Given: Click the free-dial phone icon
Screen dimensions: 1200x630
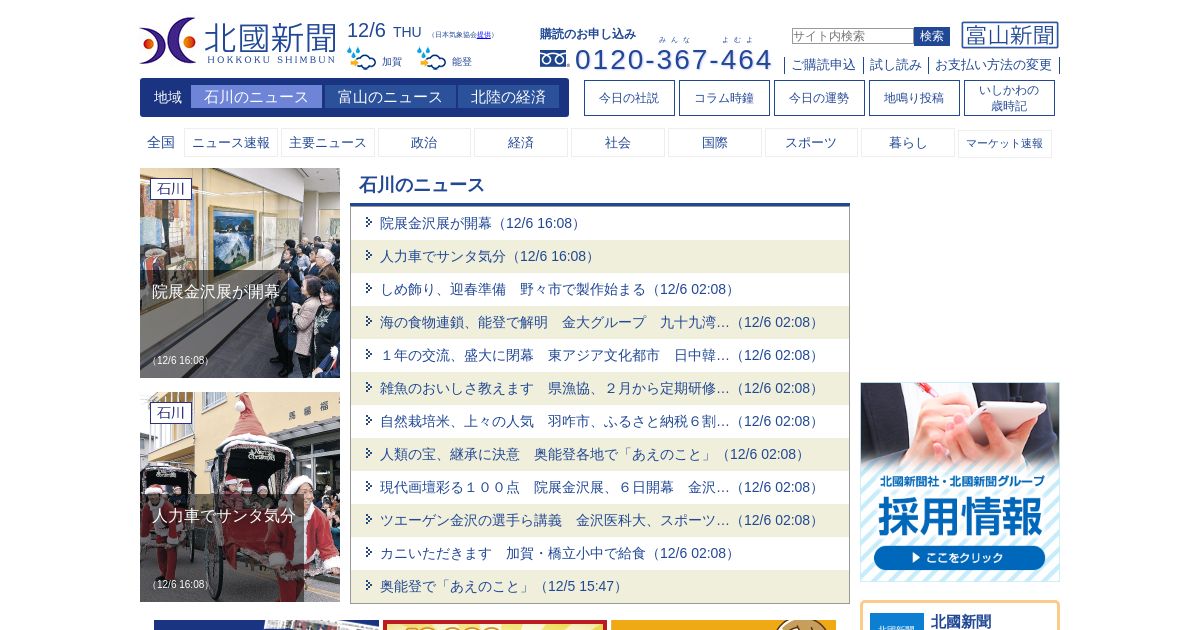Looking at the screenshot, I should click(x=553, y=59).
